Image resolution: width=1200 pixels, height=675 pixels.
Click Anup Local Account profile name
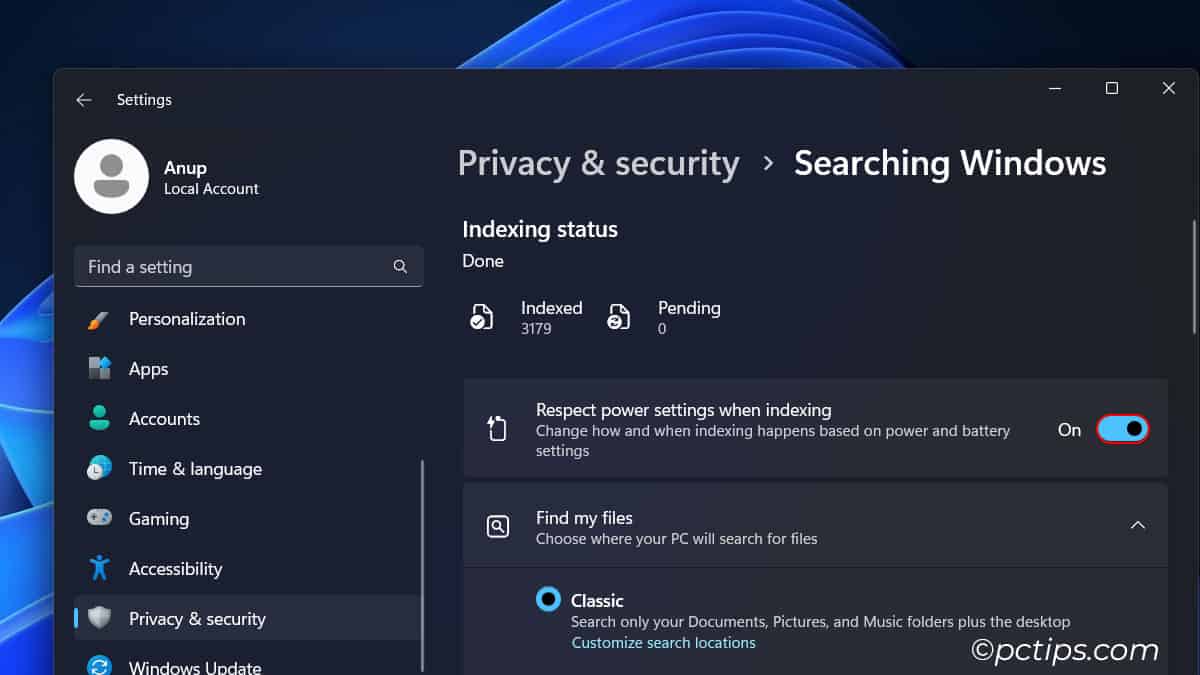click(211, 177)
